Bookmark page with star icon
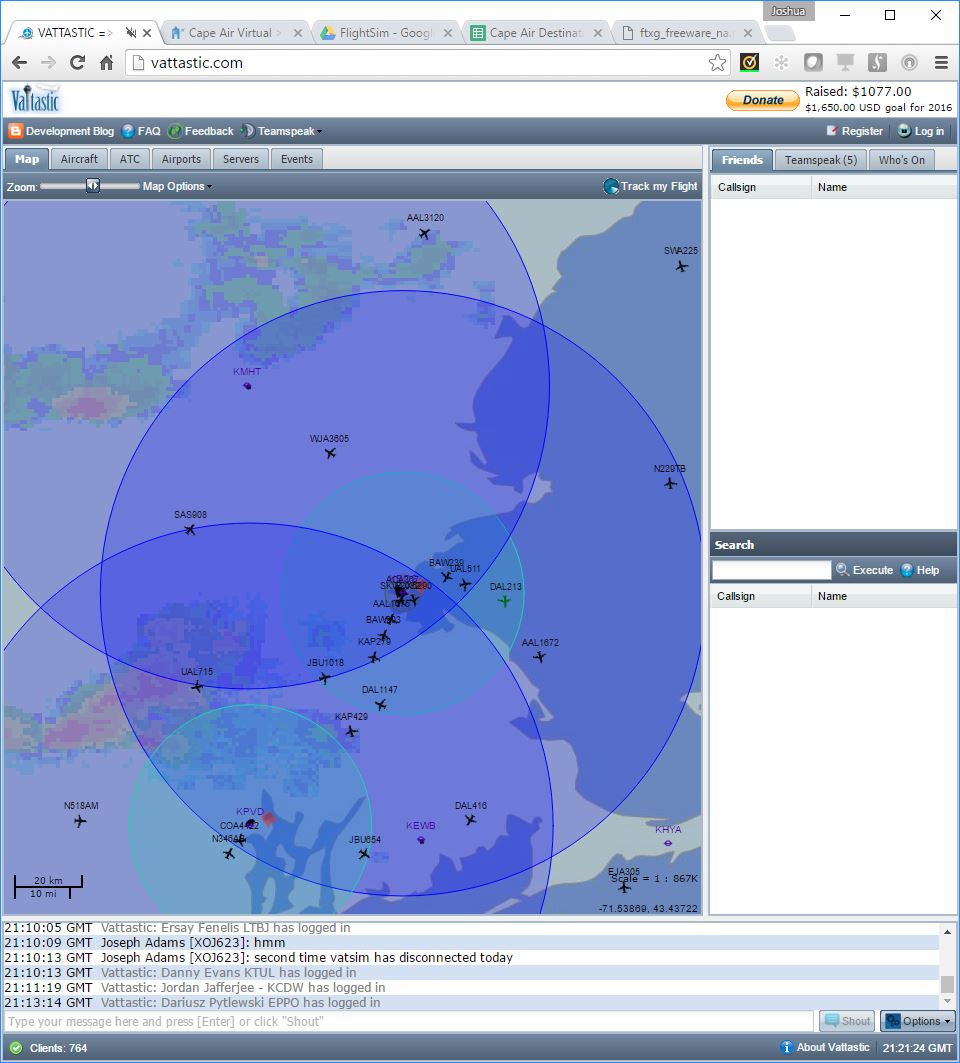Image resolution: width=960 pixels, height=1063 pixels. pyautogui.click(x=717, y=63)
